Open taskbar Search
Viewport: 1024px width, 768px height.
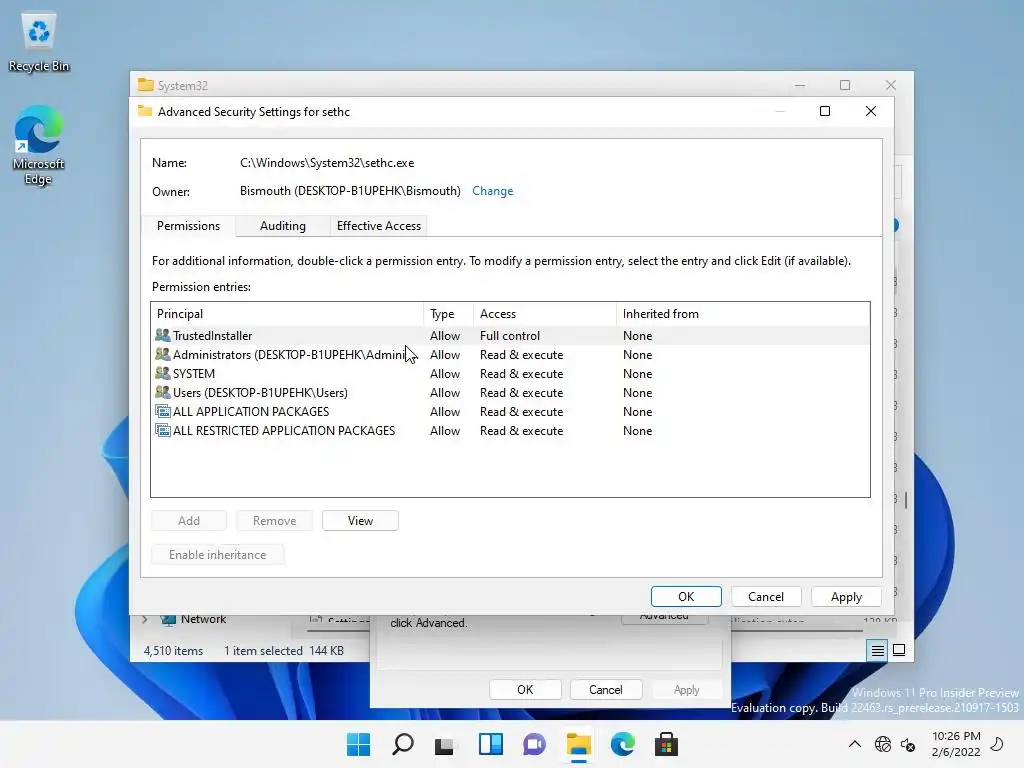(x=402, y=744)
